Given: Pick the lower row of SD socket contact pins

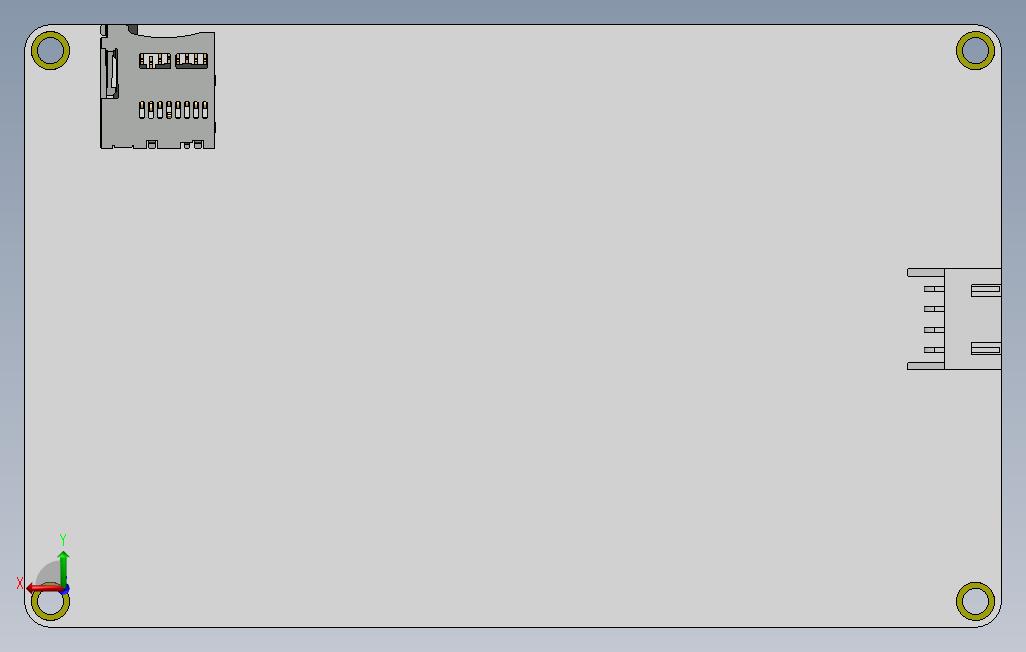Looking at the screenshot, I should tap(173, 109).
